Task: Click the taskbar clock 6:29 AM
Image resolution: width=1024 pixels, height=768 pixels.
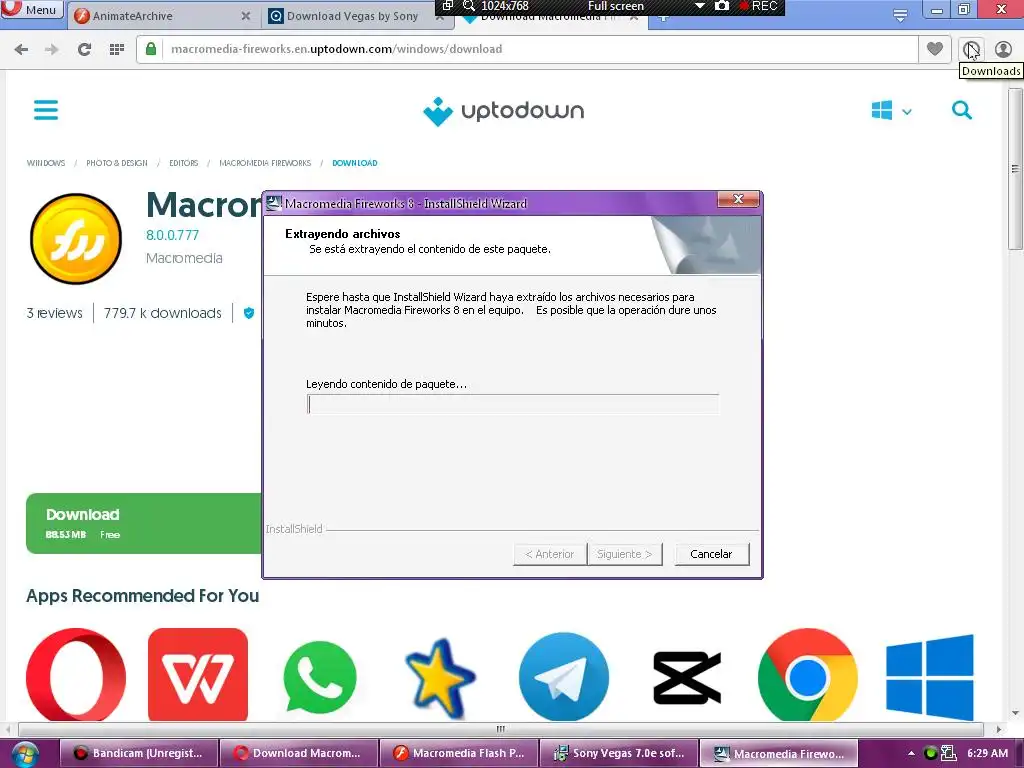Action: pyautogui.click(x=987, y=754)
